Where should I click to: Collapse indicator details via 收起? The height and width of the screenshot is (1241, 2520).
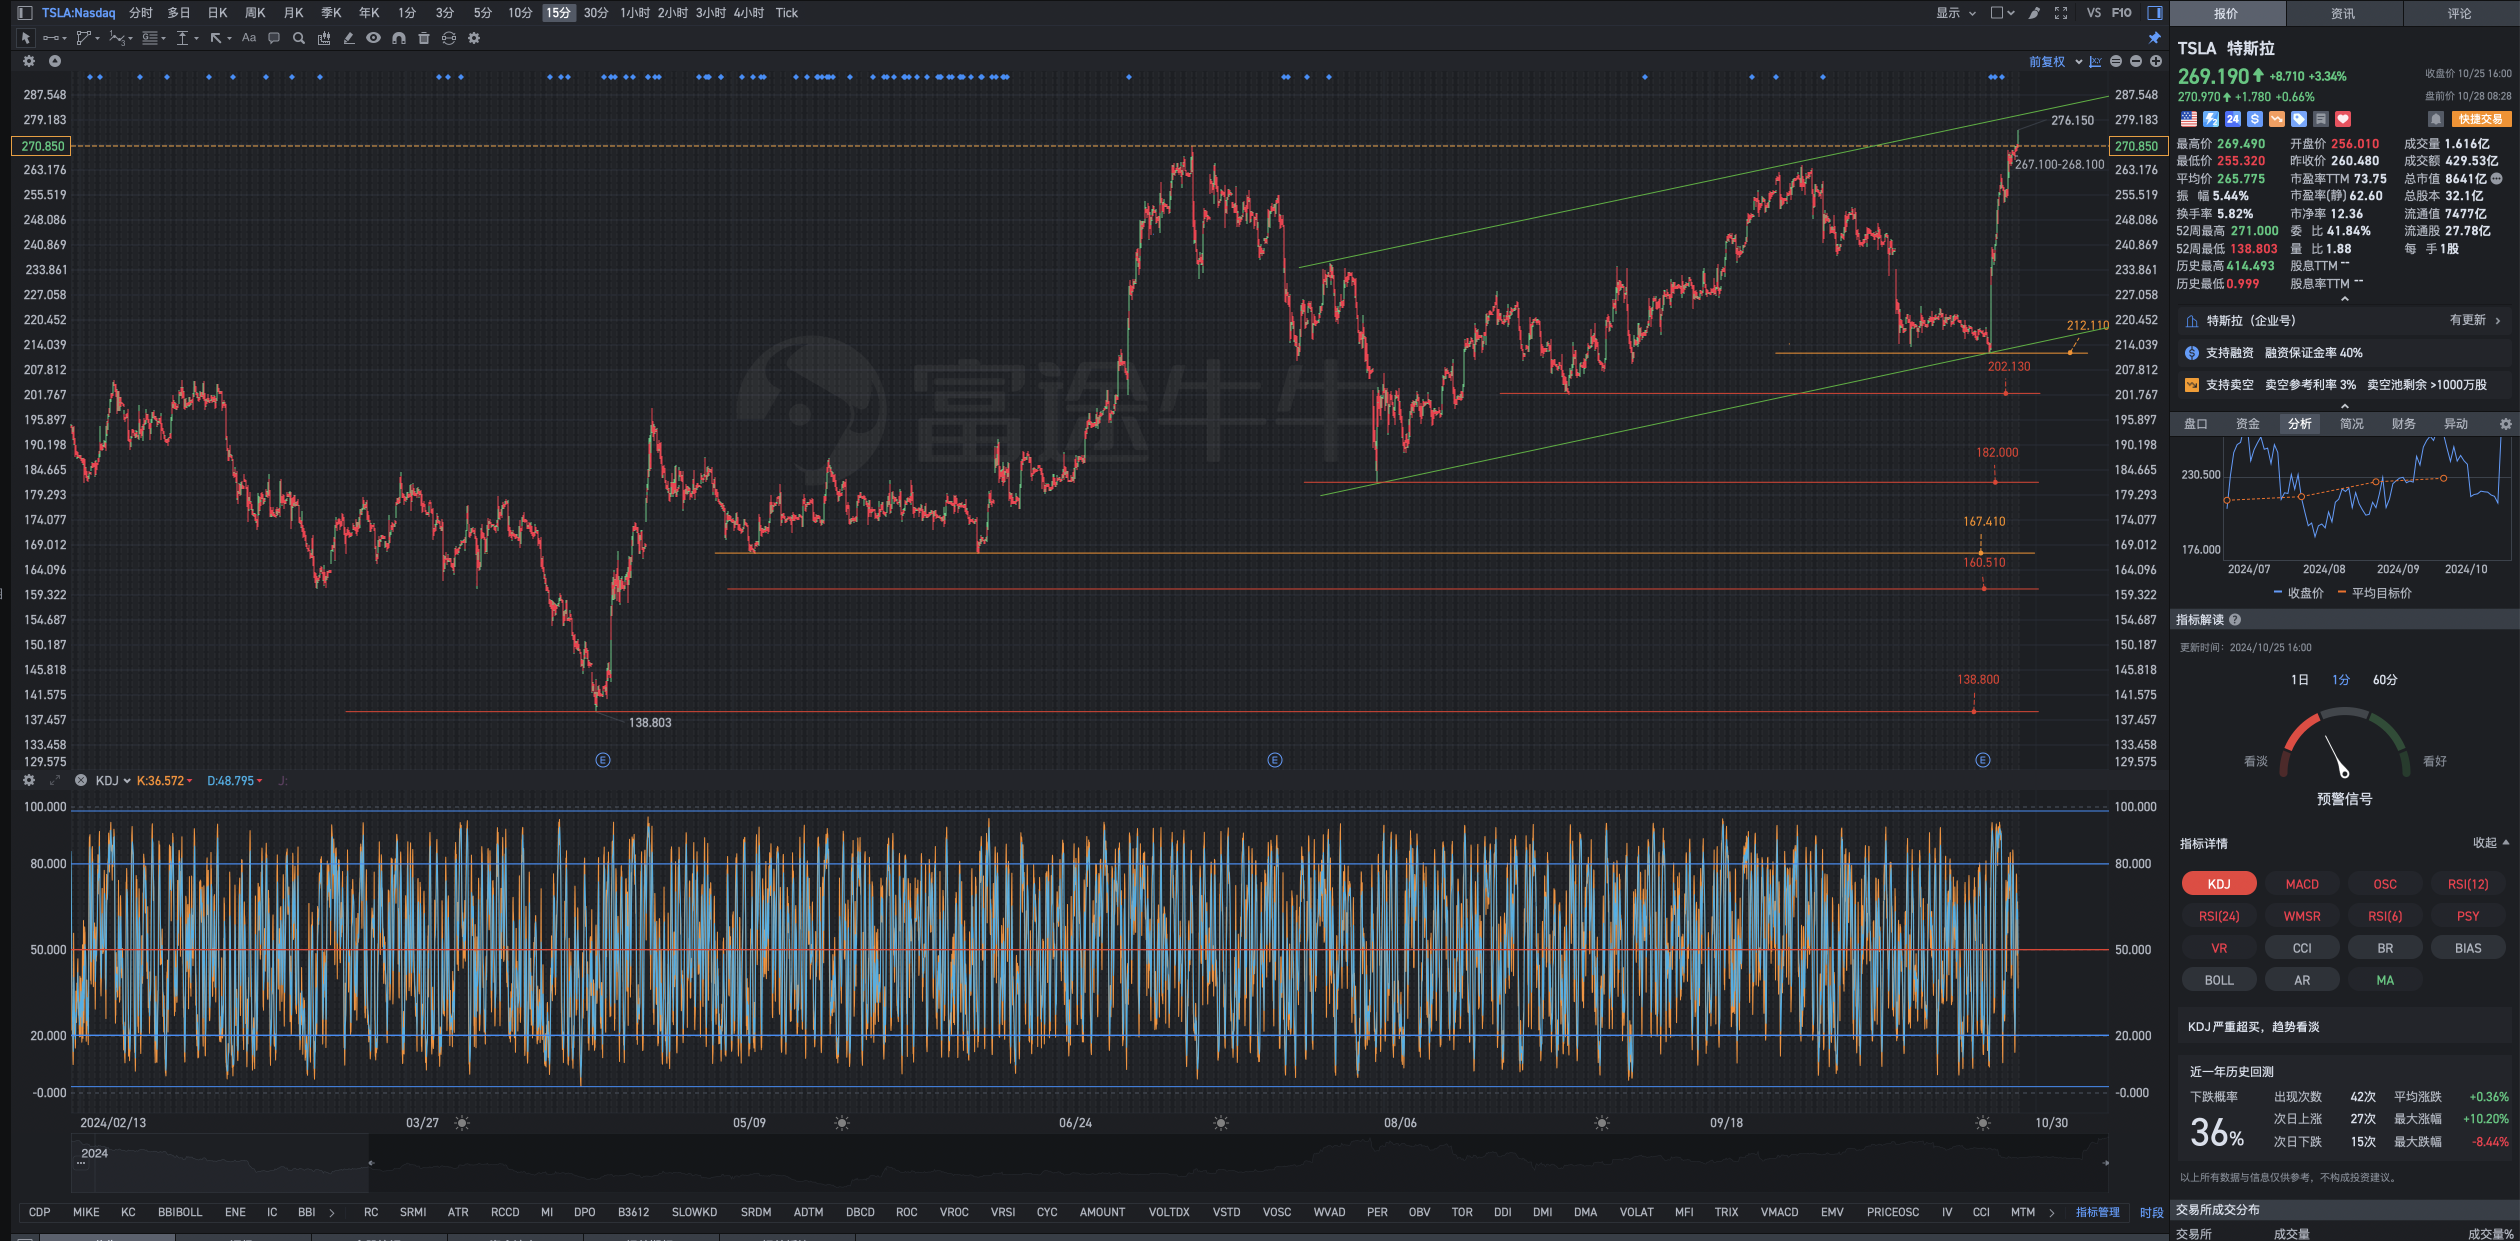[x=2491, y=843]
